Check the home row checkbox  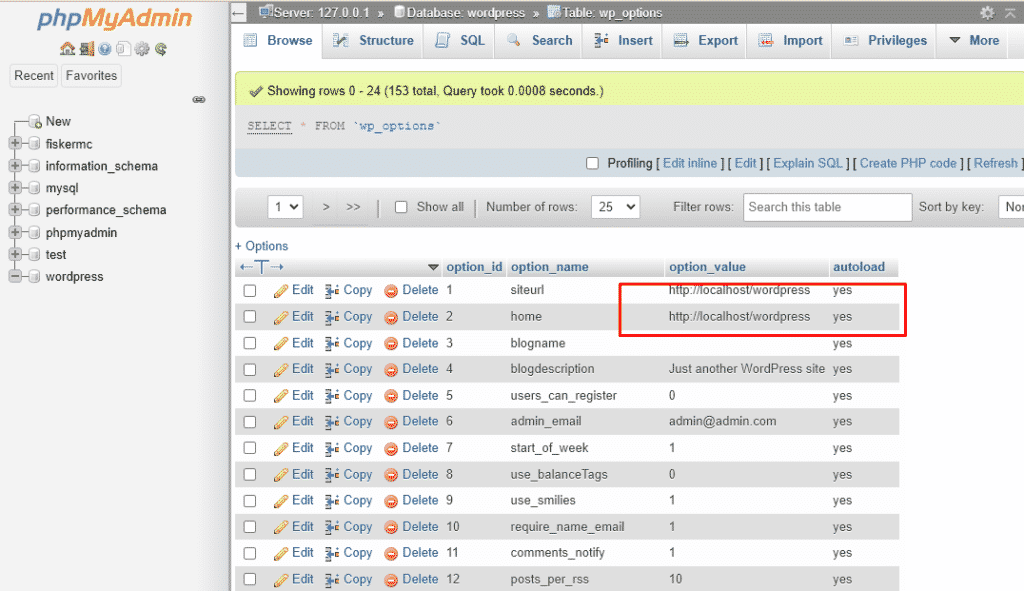[x=249, y=317]
